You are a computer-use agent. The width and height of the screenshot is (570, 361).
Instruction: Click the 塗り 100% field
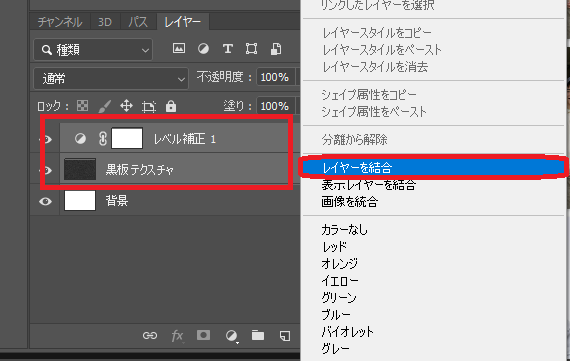click(x=275, y=106)
